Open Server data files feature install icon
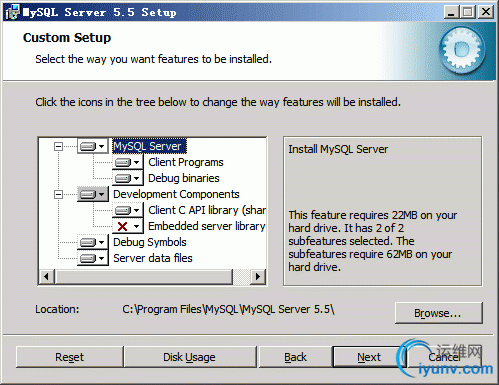This screenshot has width=499, height=385. point(93,258)
